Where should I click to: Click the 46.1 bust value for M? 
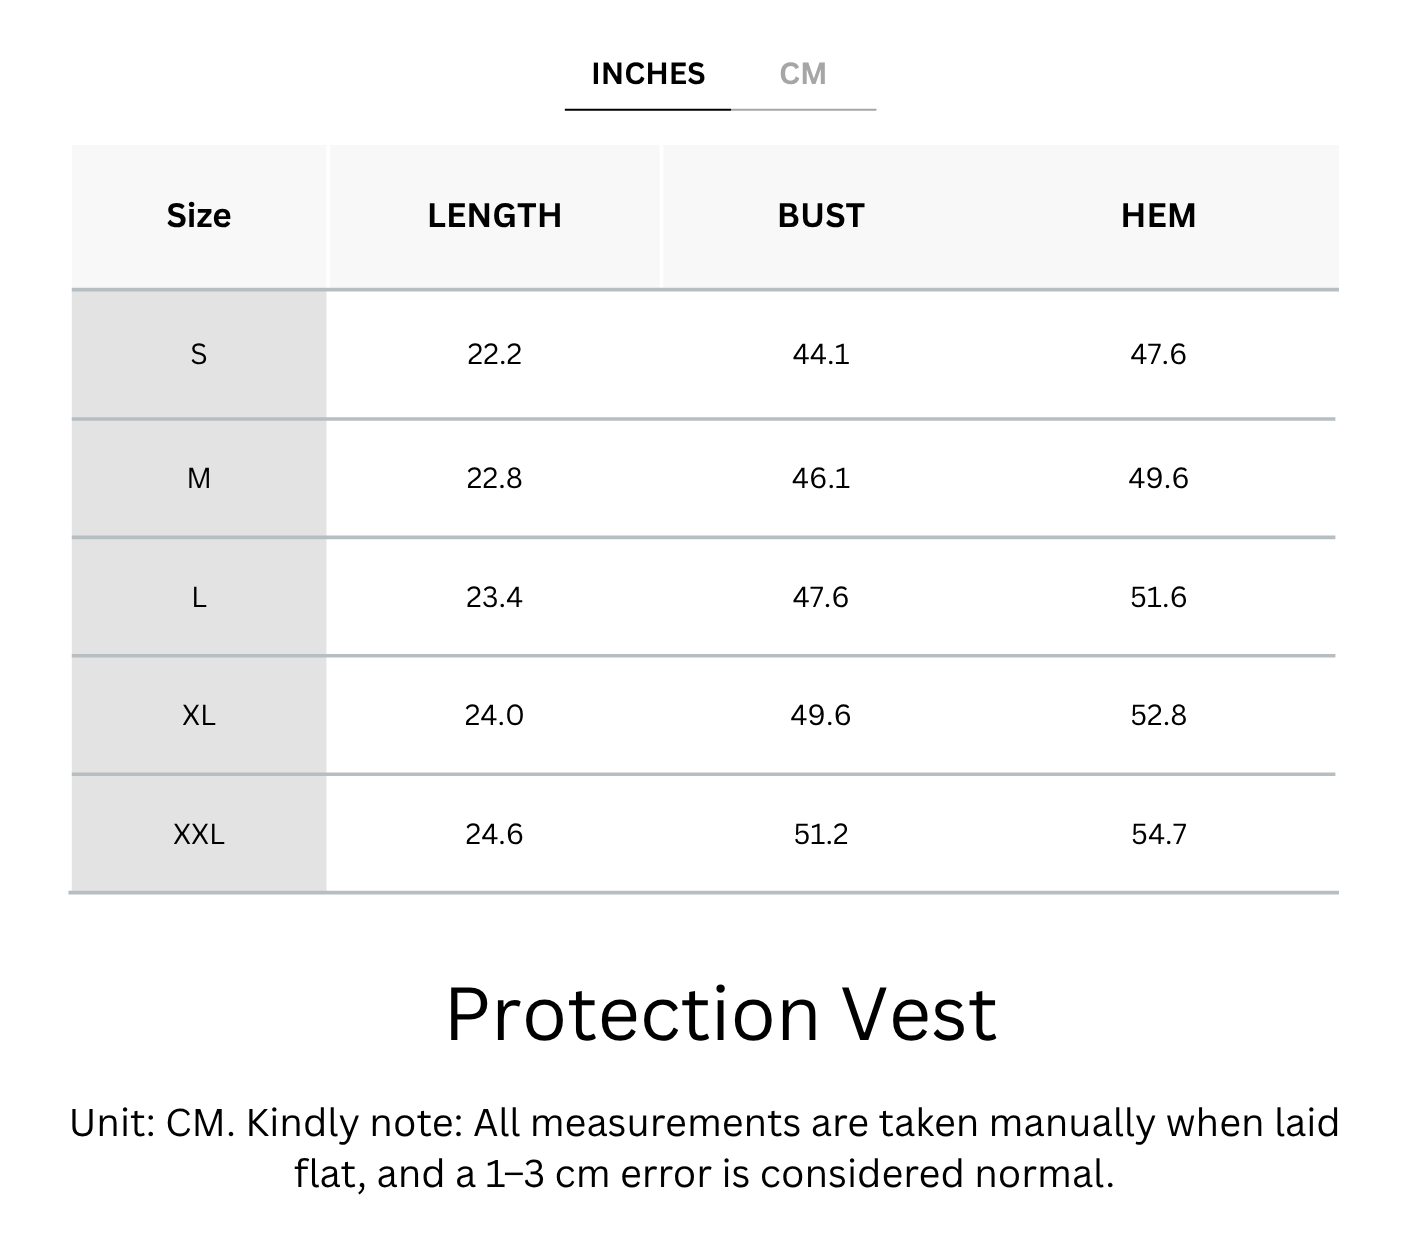tap(820, 478)
